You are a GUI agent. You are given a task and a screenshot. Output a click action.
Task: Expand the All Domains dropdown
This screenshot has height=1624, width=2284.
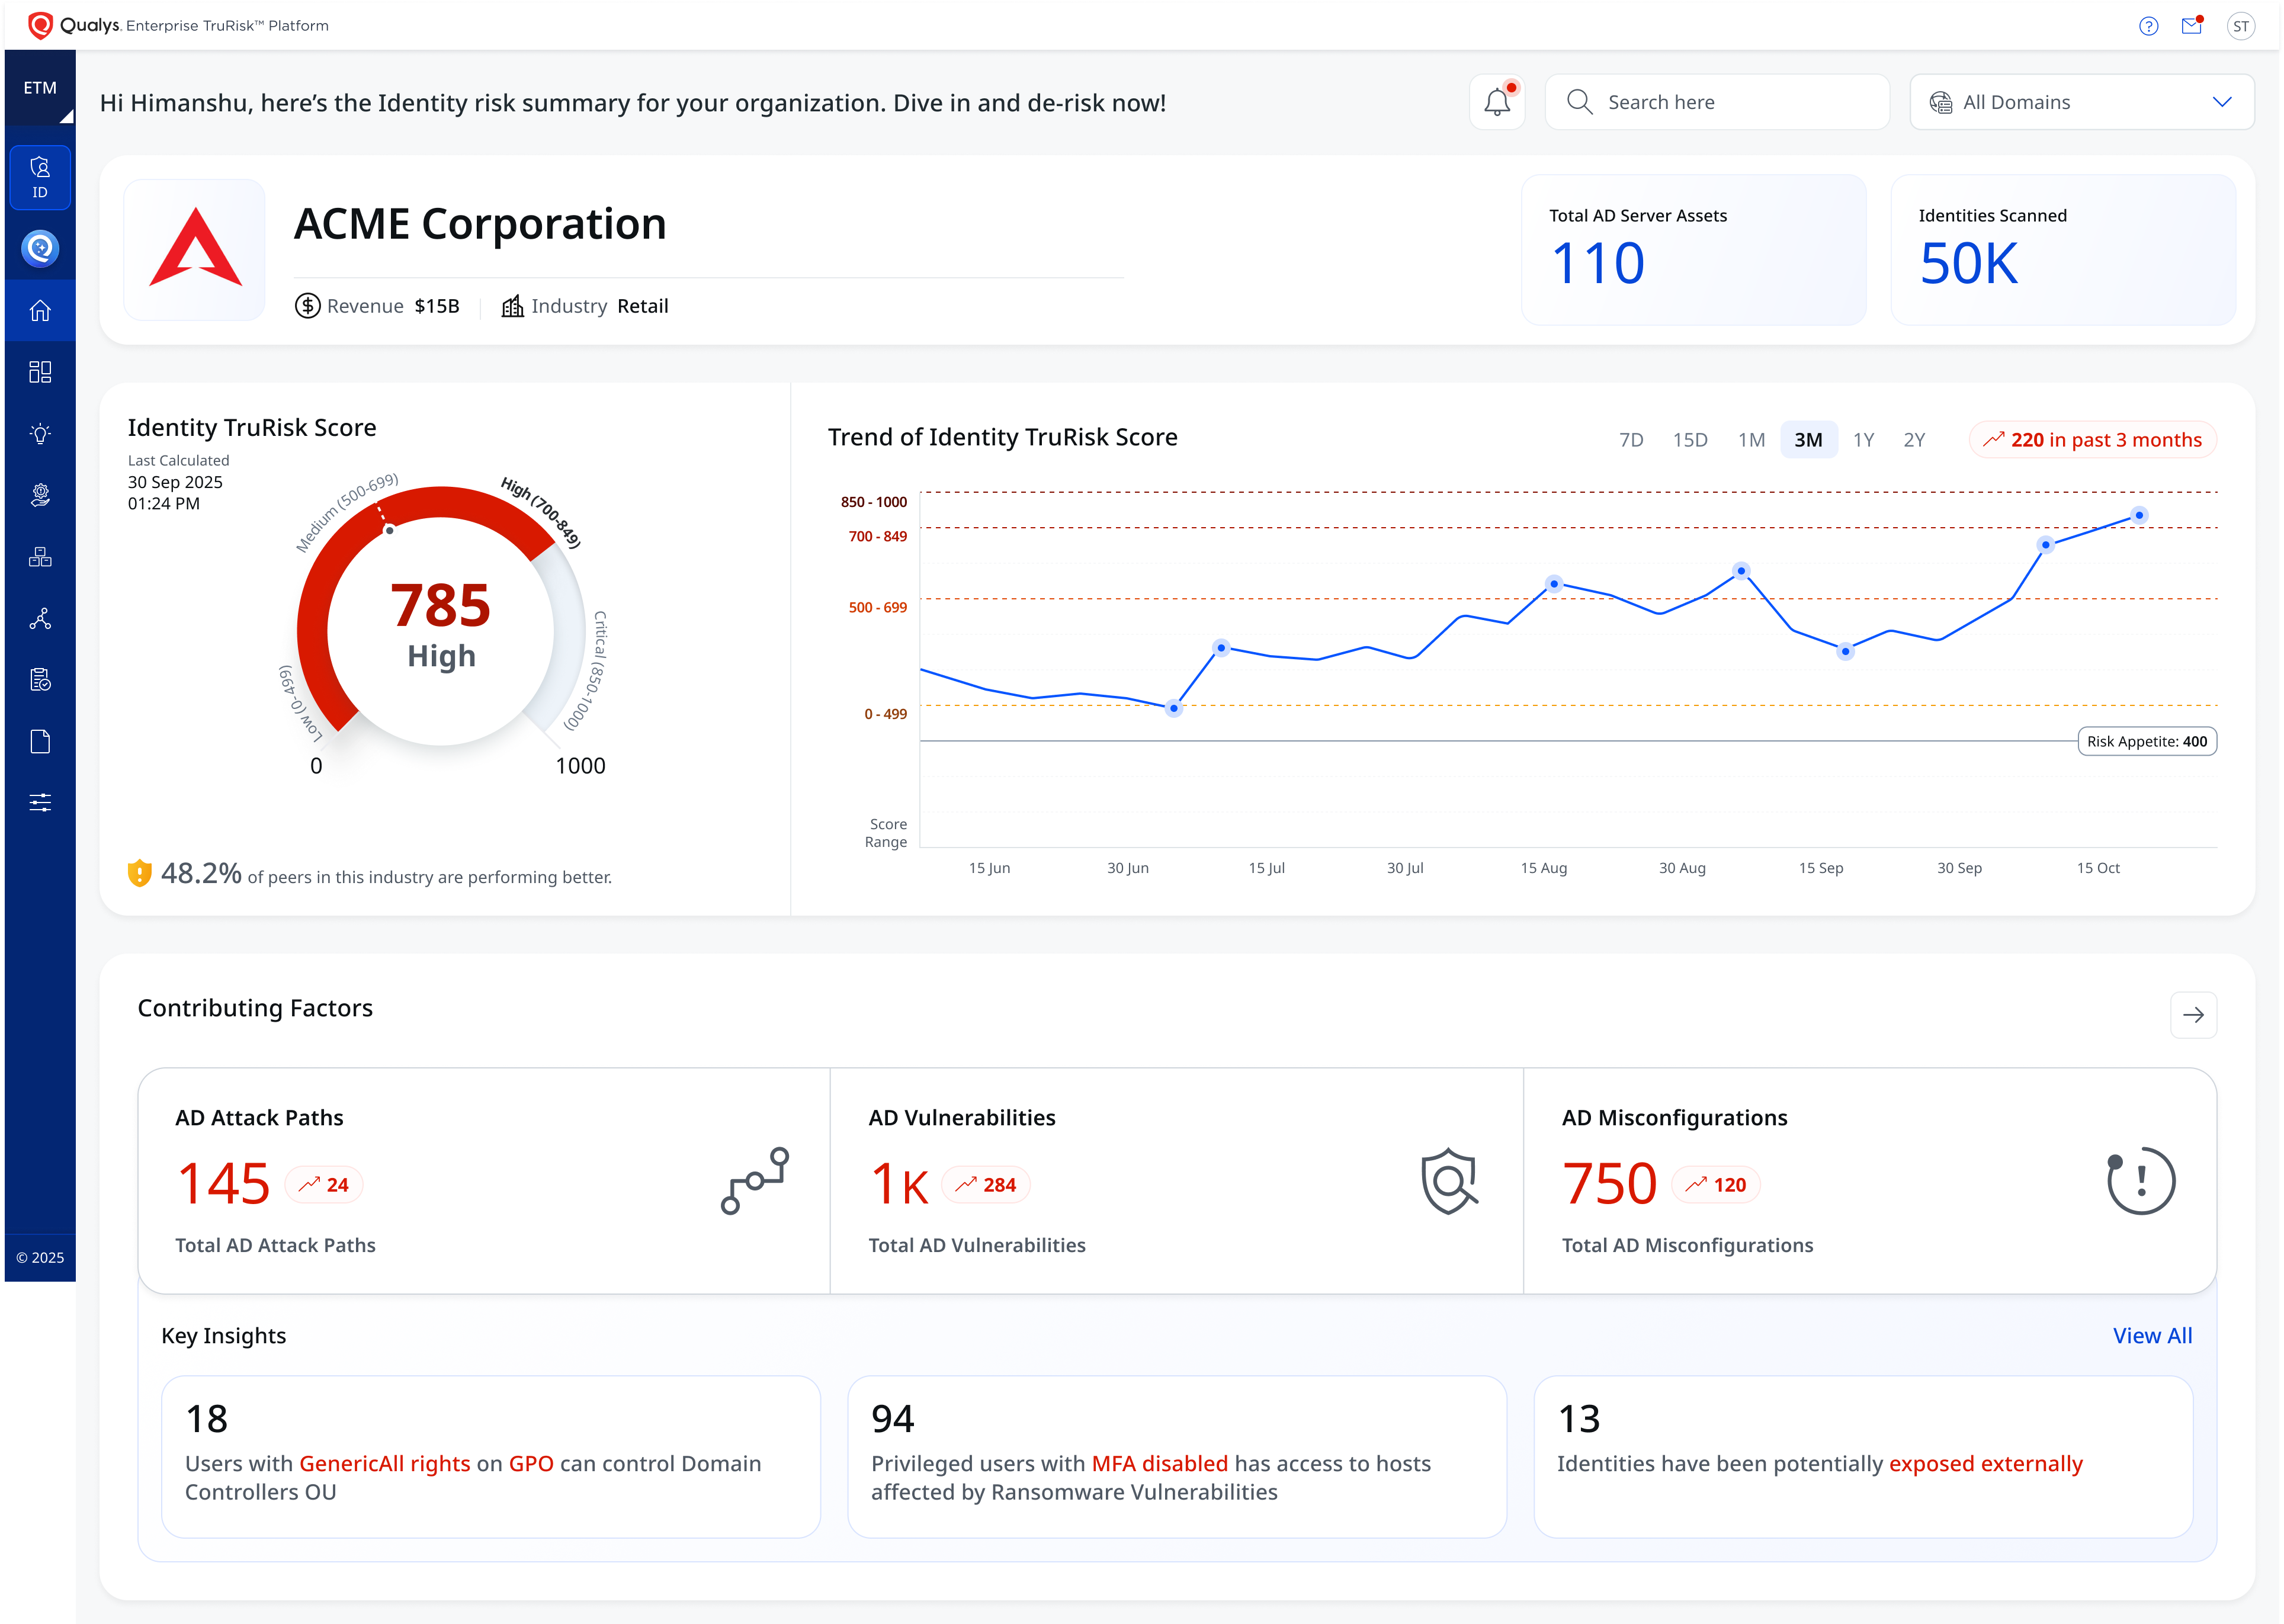[x=2081, y=102]
